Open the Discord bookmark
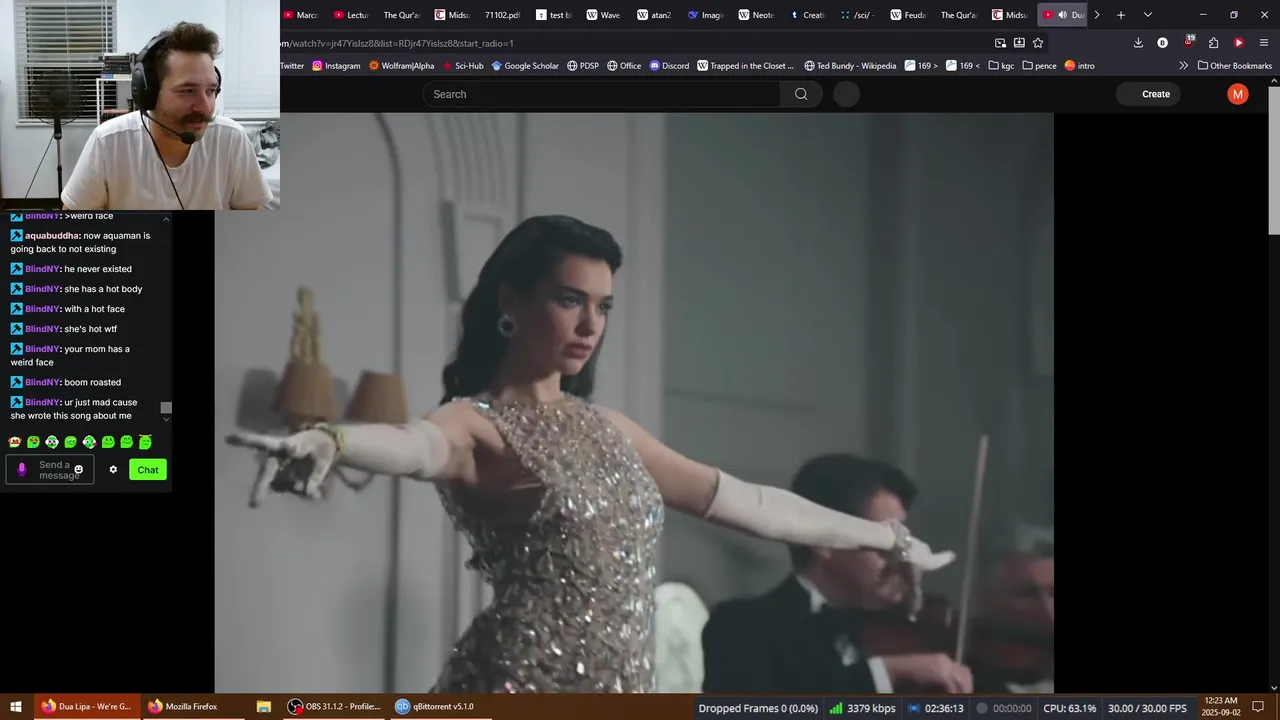The image size is (1280, 720). coord(669,66)
